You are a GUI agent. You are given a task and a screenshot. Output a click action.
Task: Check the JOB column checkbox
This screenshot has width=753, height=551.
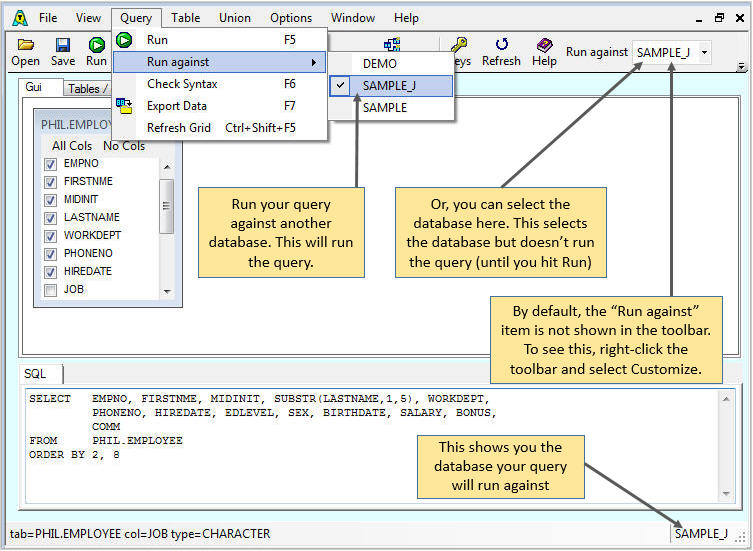(x=50, y=290)
